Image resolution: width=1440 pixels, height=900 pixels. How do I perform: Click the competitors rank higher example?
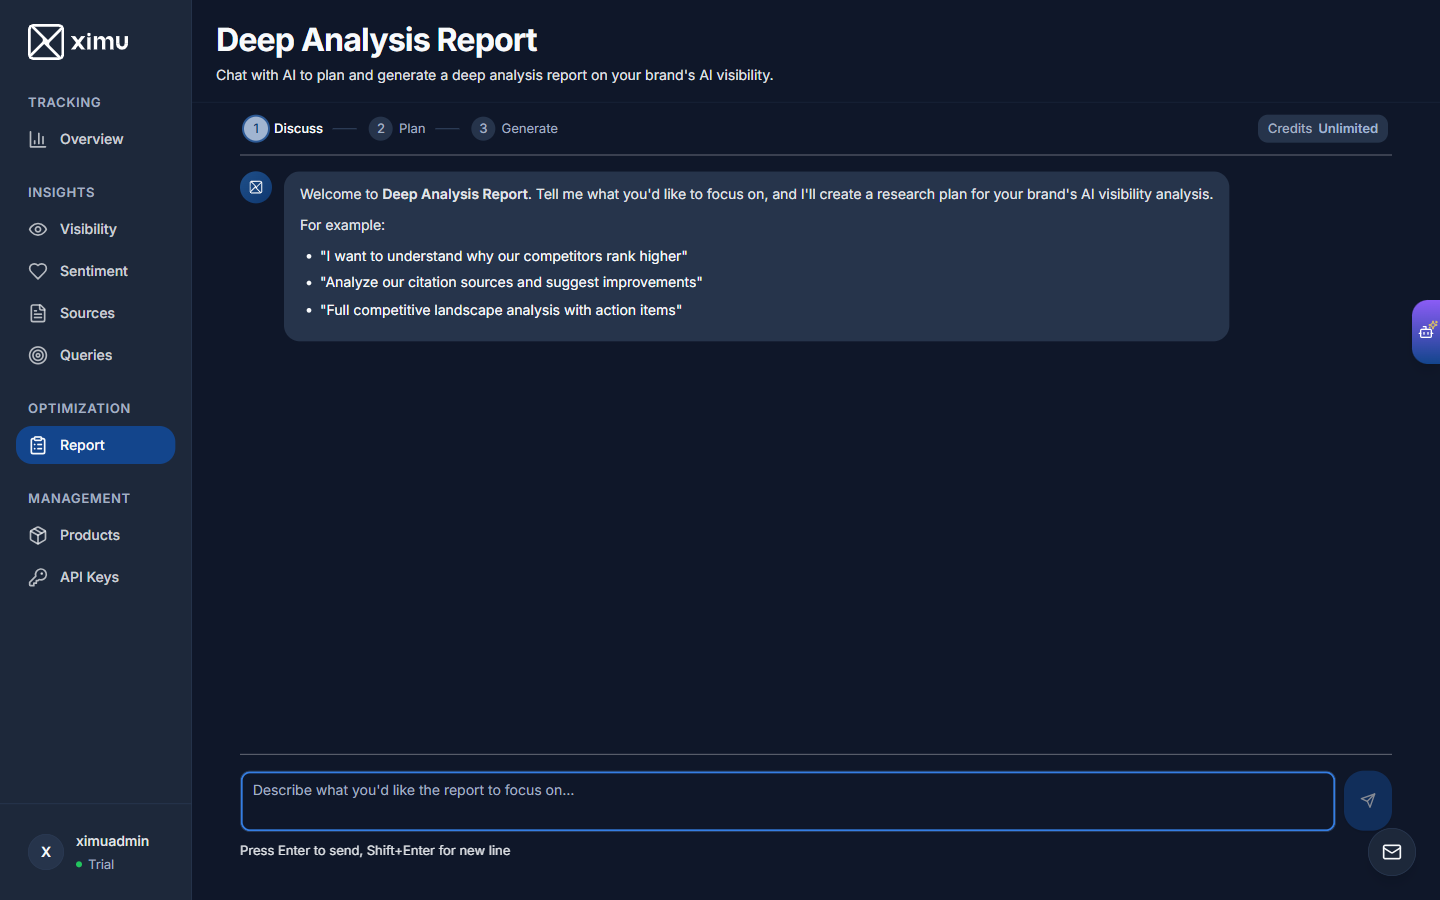coord(504,256)
